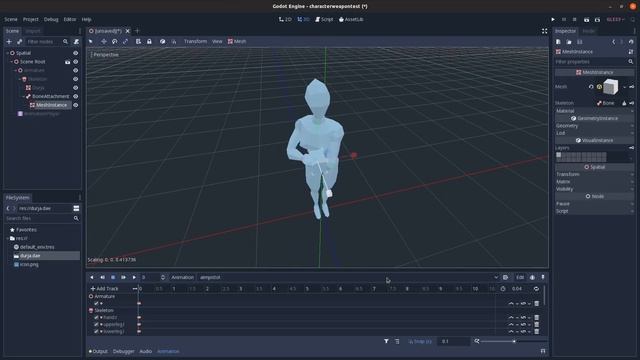Toggle FileSystem split view mode icon
The image size is (640, 360).
(x=76, y=208)
